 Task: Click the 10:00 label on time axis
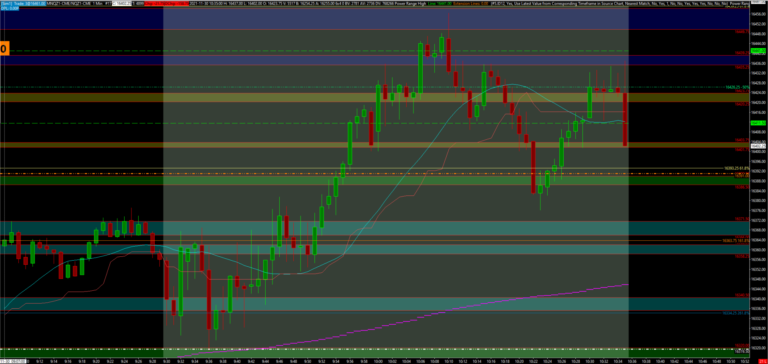pyautogui.click(x=379, y=362)
